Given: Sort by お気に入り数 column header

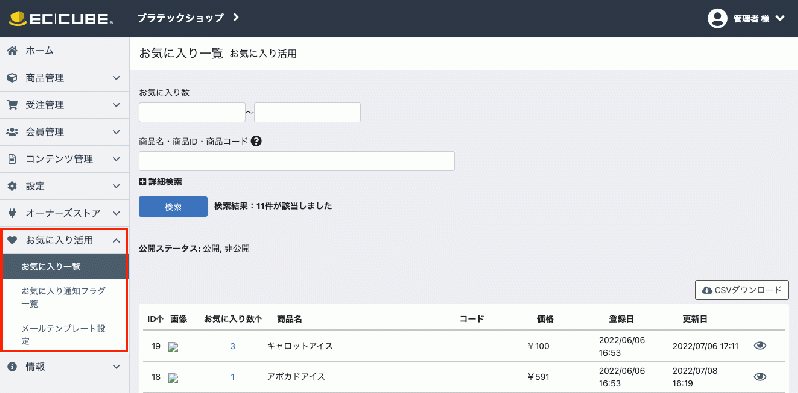Looking at the screenshot, I should [233, 319].
